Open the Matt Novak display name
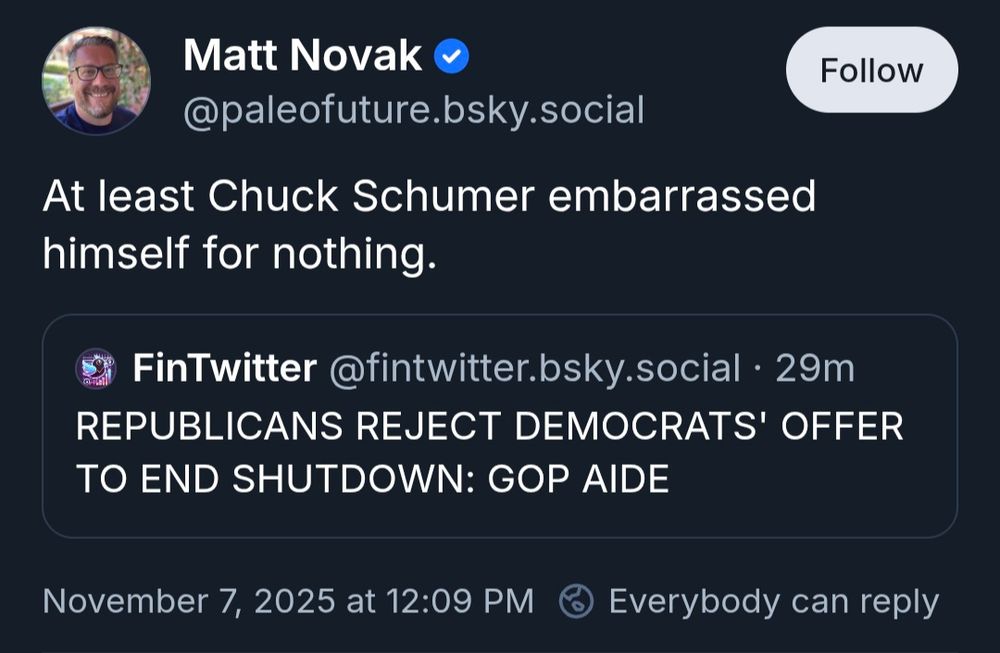1000x653 pixels. coord(302,57)
